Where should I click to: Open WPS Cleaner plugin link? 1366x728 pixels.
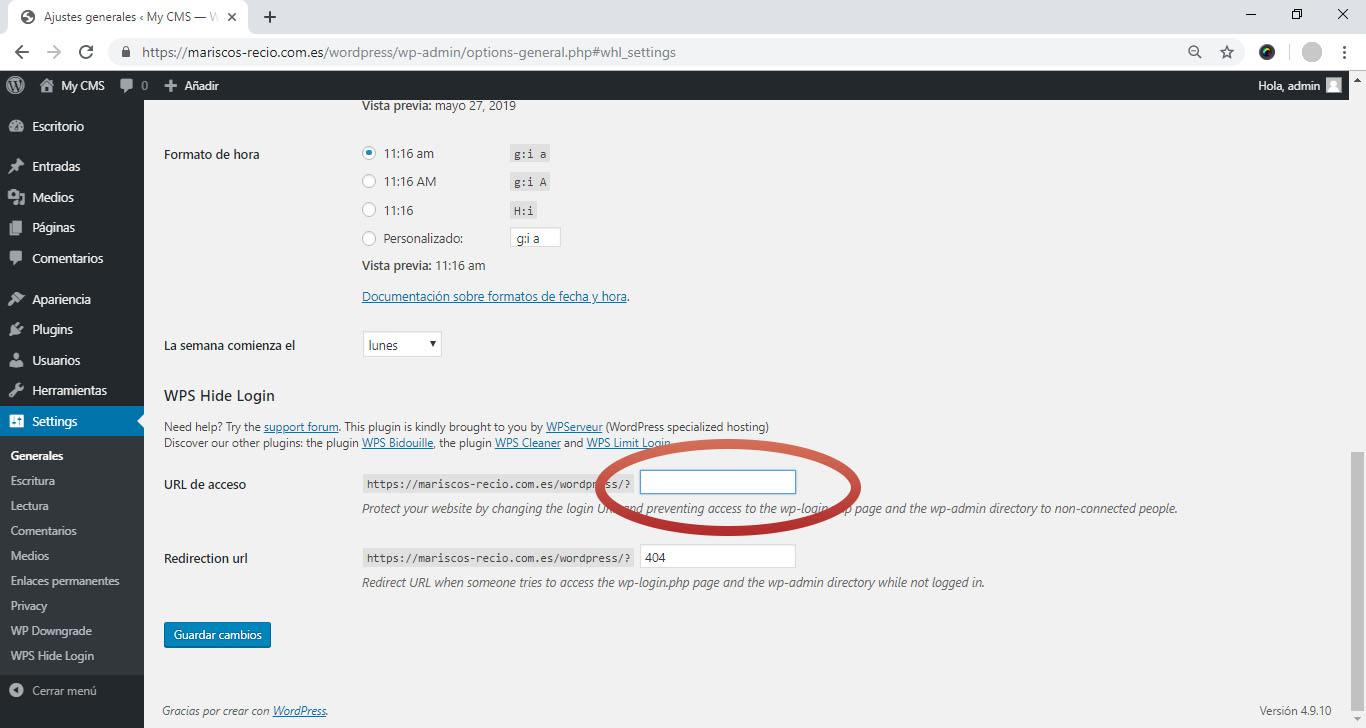pyautogui.click(x=527, y=442)
